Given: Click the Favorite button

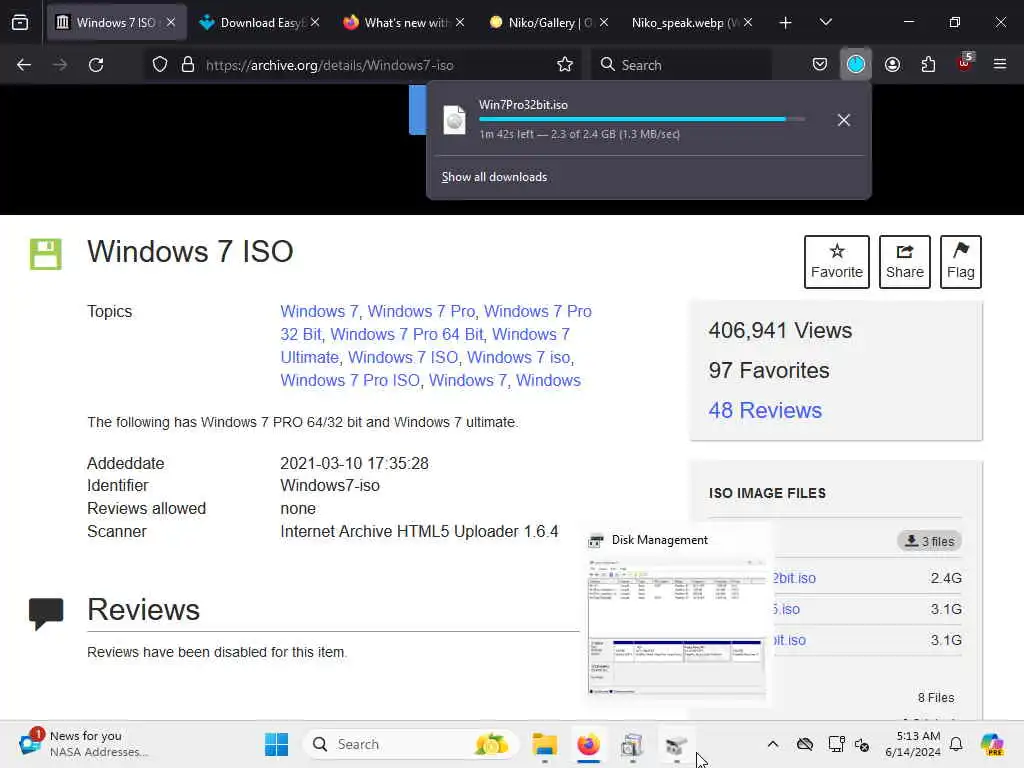Looking at the screenshot, I should click(x=837, y=261).
